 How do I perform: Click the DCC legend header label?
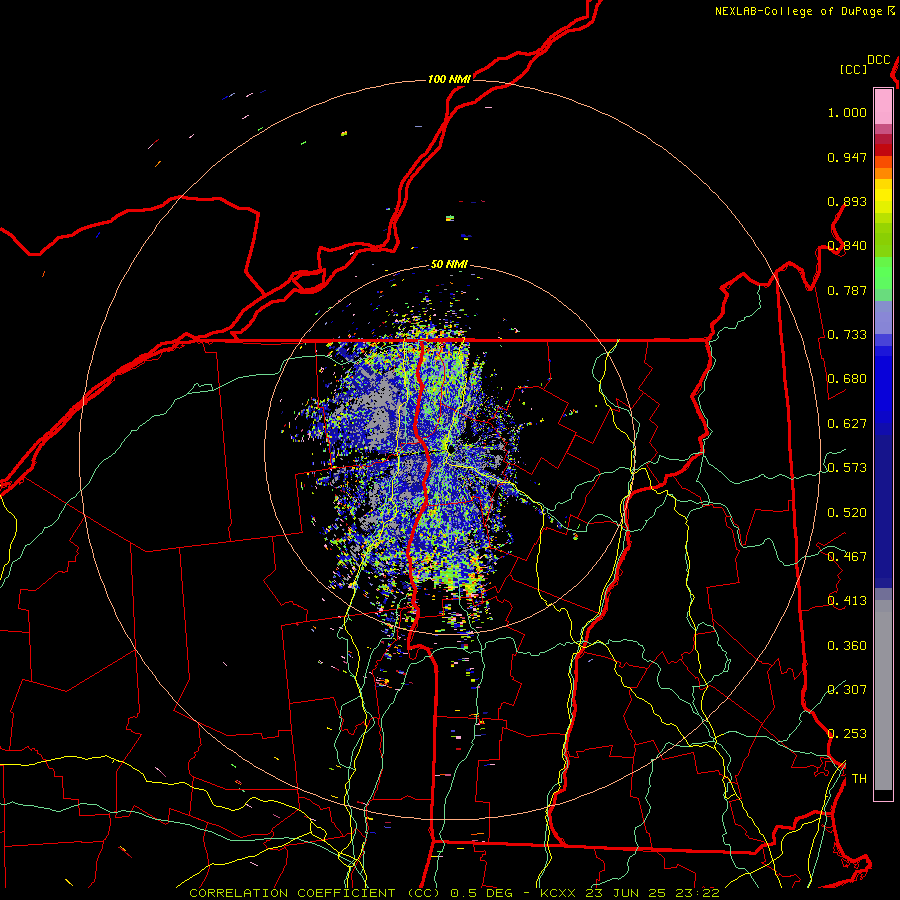tap(879, 60)
